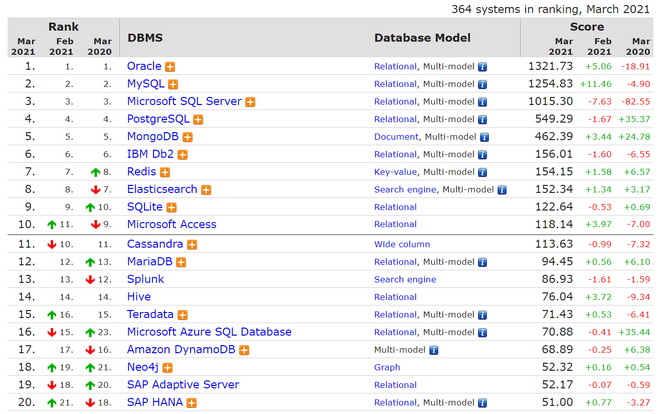This screenshot has width=660, height=414.
Task: Open the Hive database link
Action: pyautogui.click(x=139, y=297)
